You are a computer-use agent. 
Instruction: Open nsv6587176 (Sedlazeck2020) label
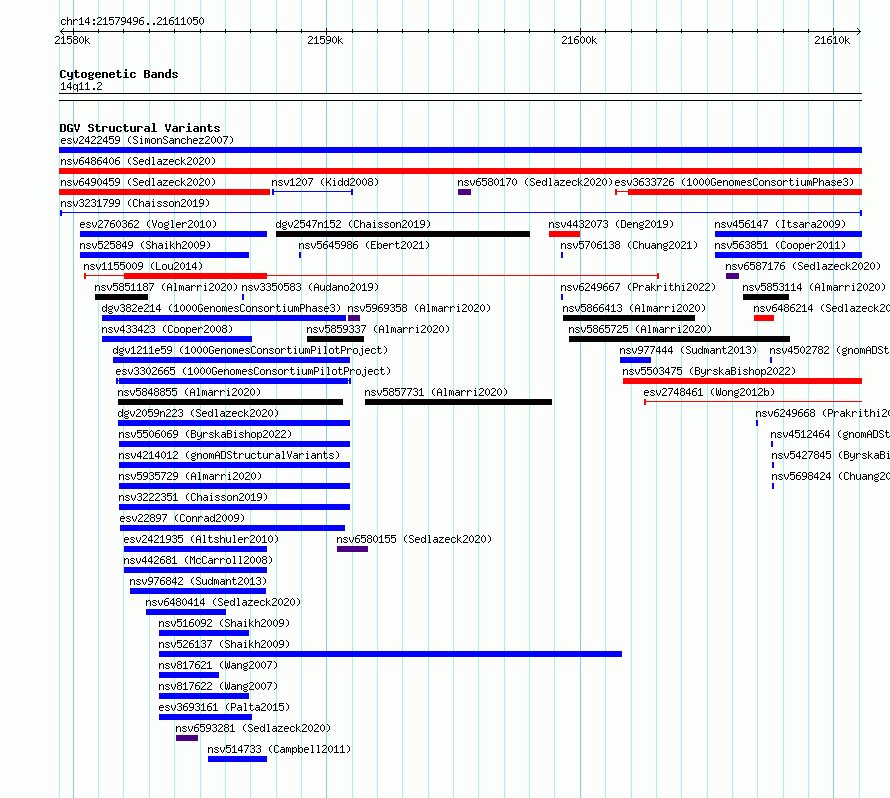803,266
